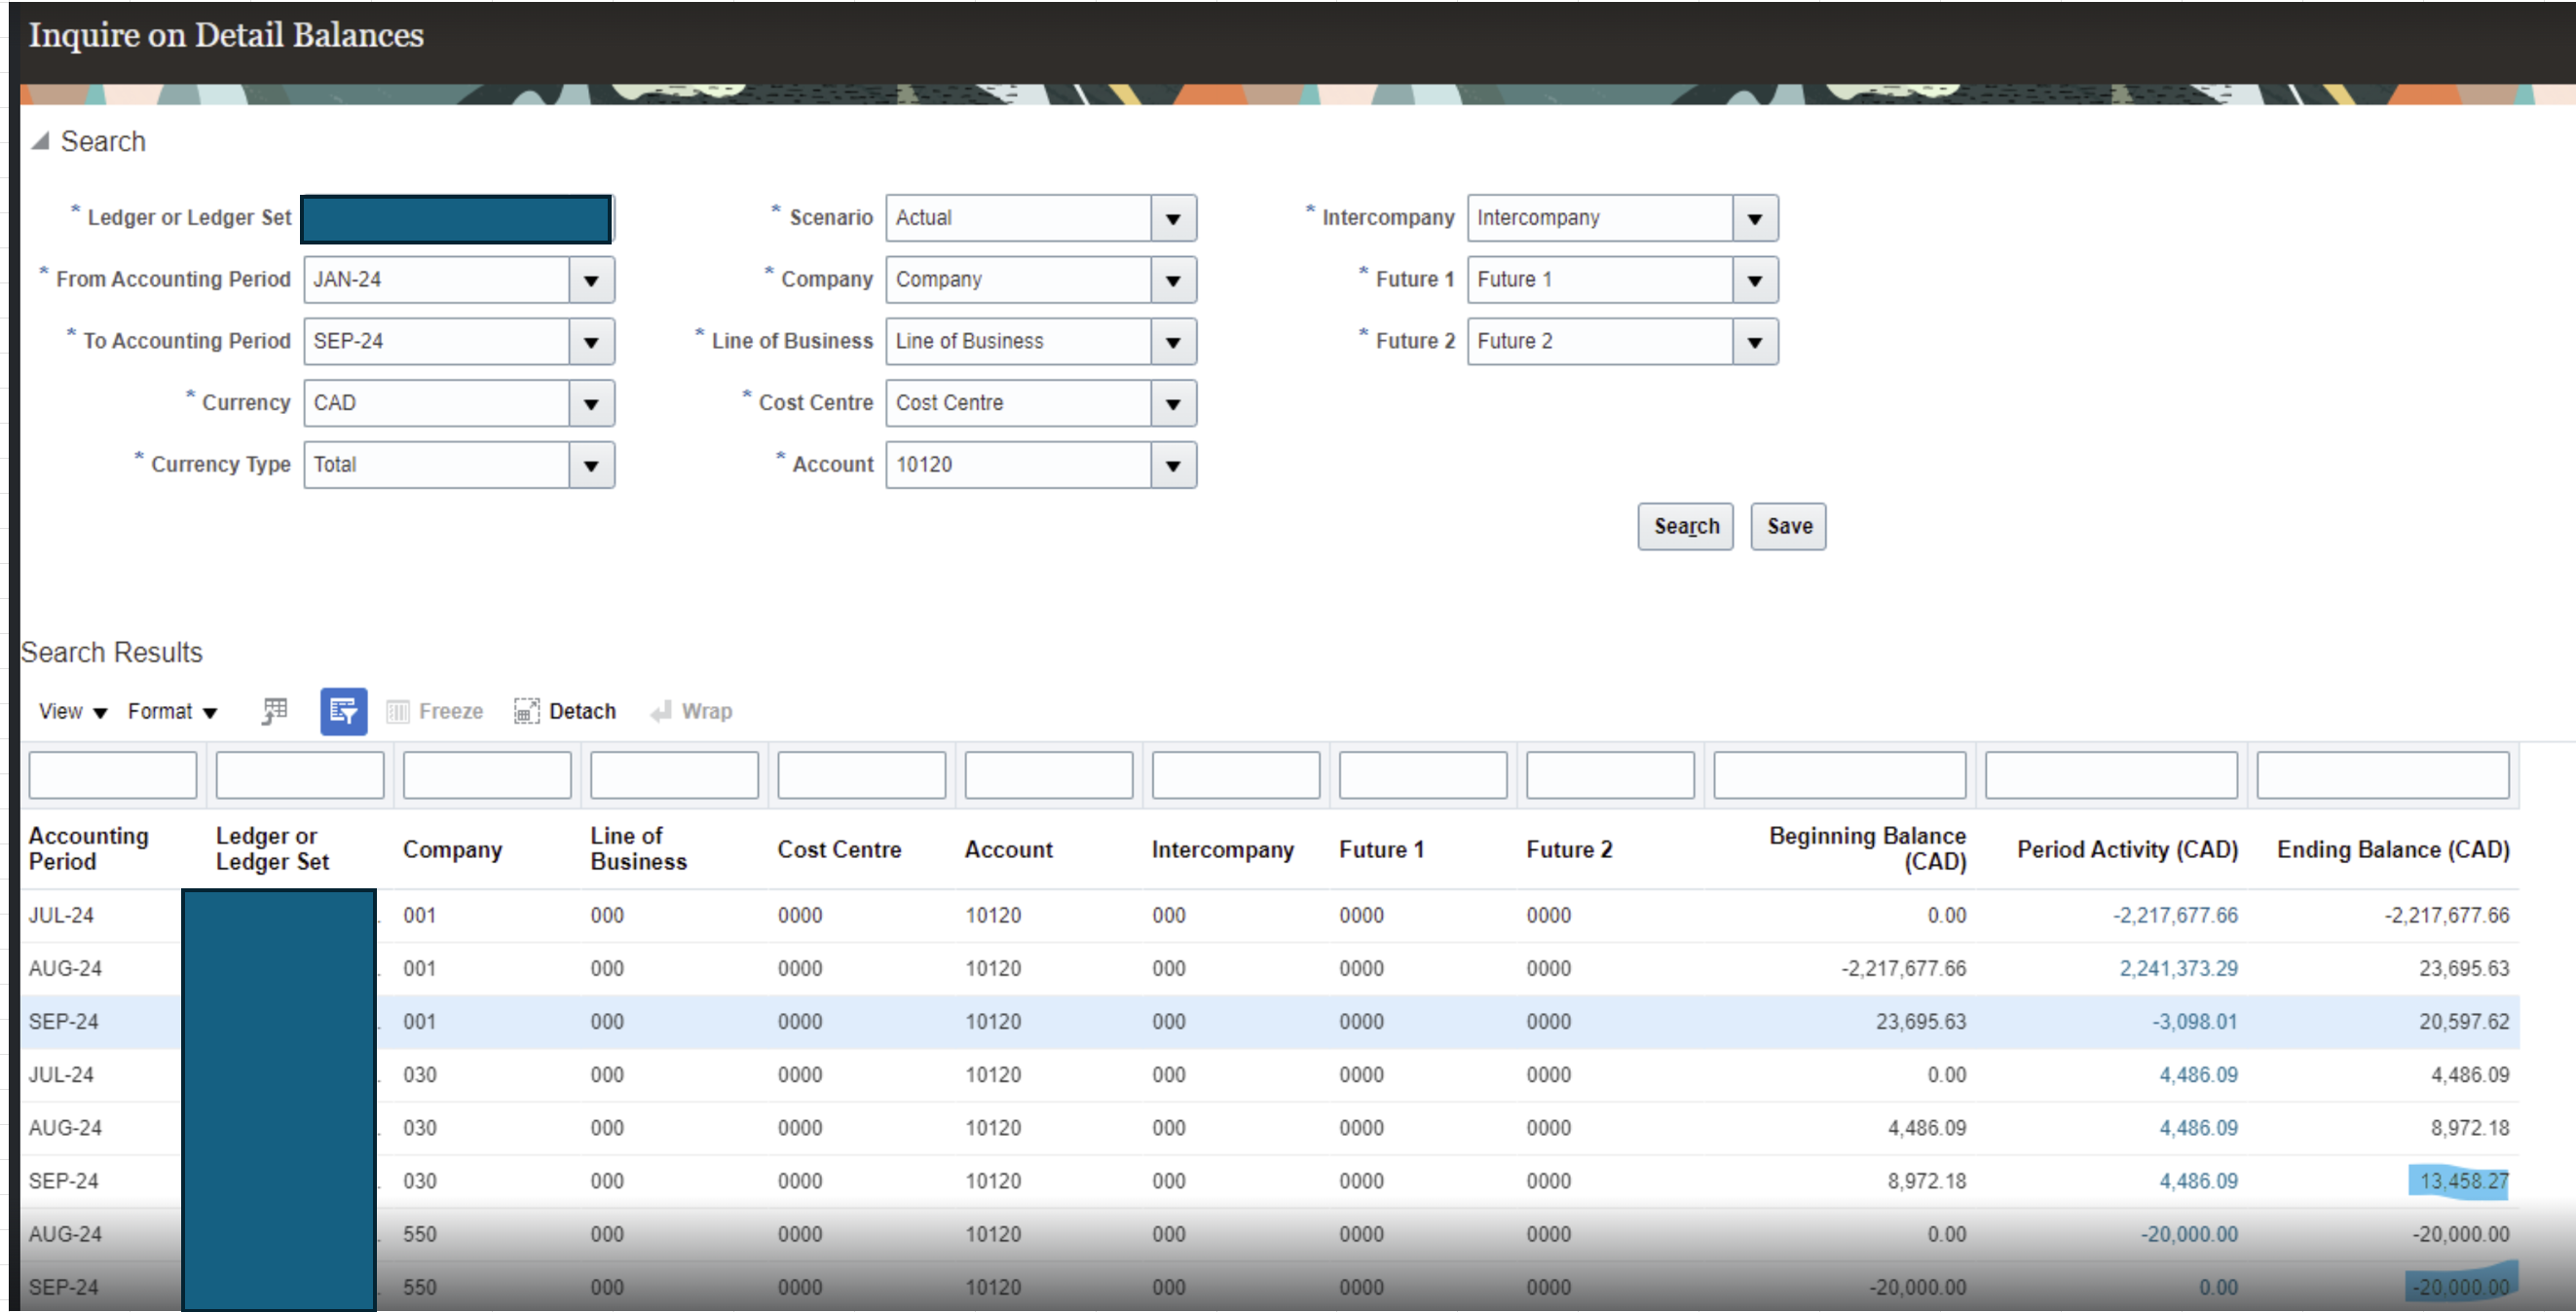Click filter box above Ending Balance column

[2382, 775]
